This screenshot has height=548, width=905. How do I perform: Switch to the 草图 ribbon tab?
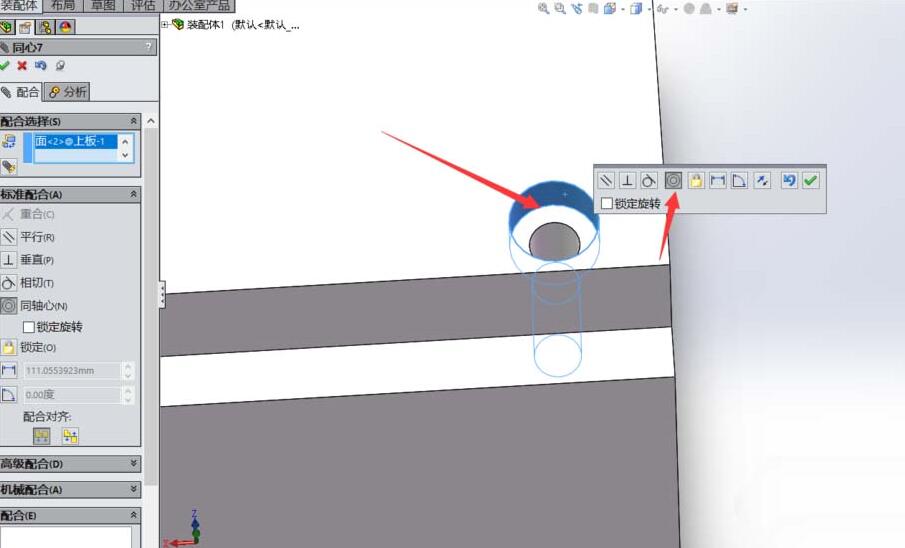[103, 6]
